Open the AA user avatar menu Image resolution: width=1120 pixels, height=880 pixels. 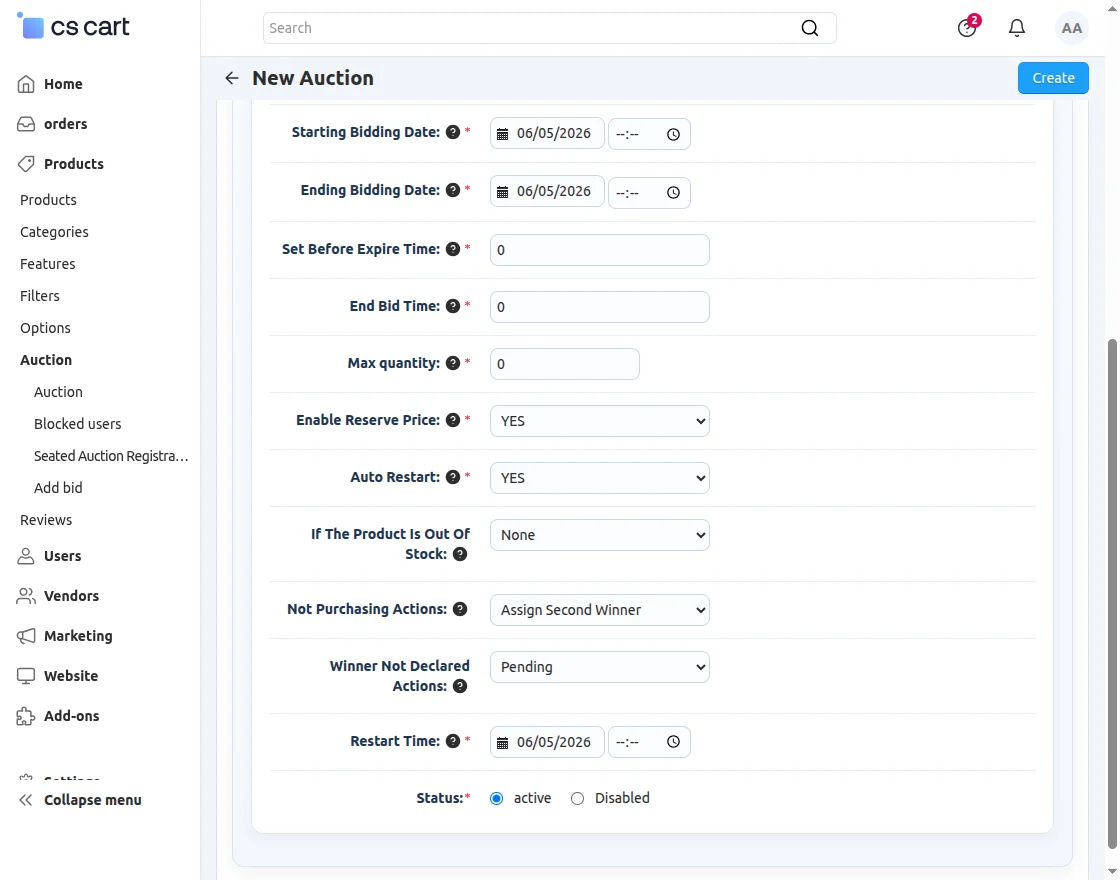coord(1071,28)
